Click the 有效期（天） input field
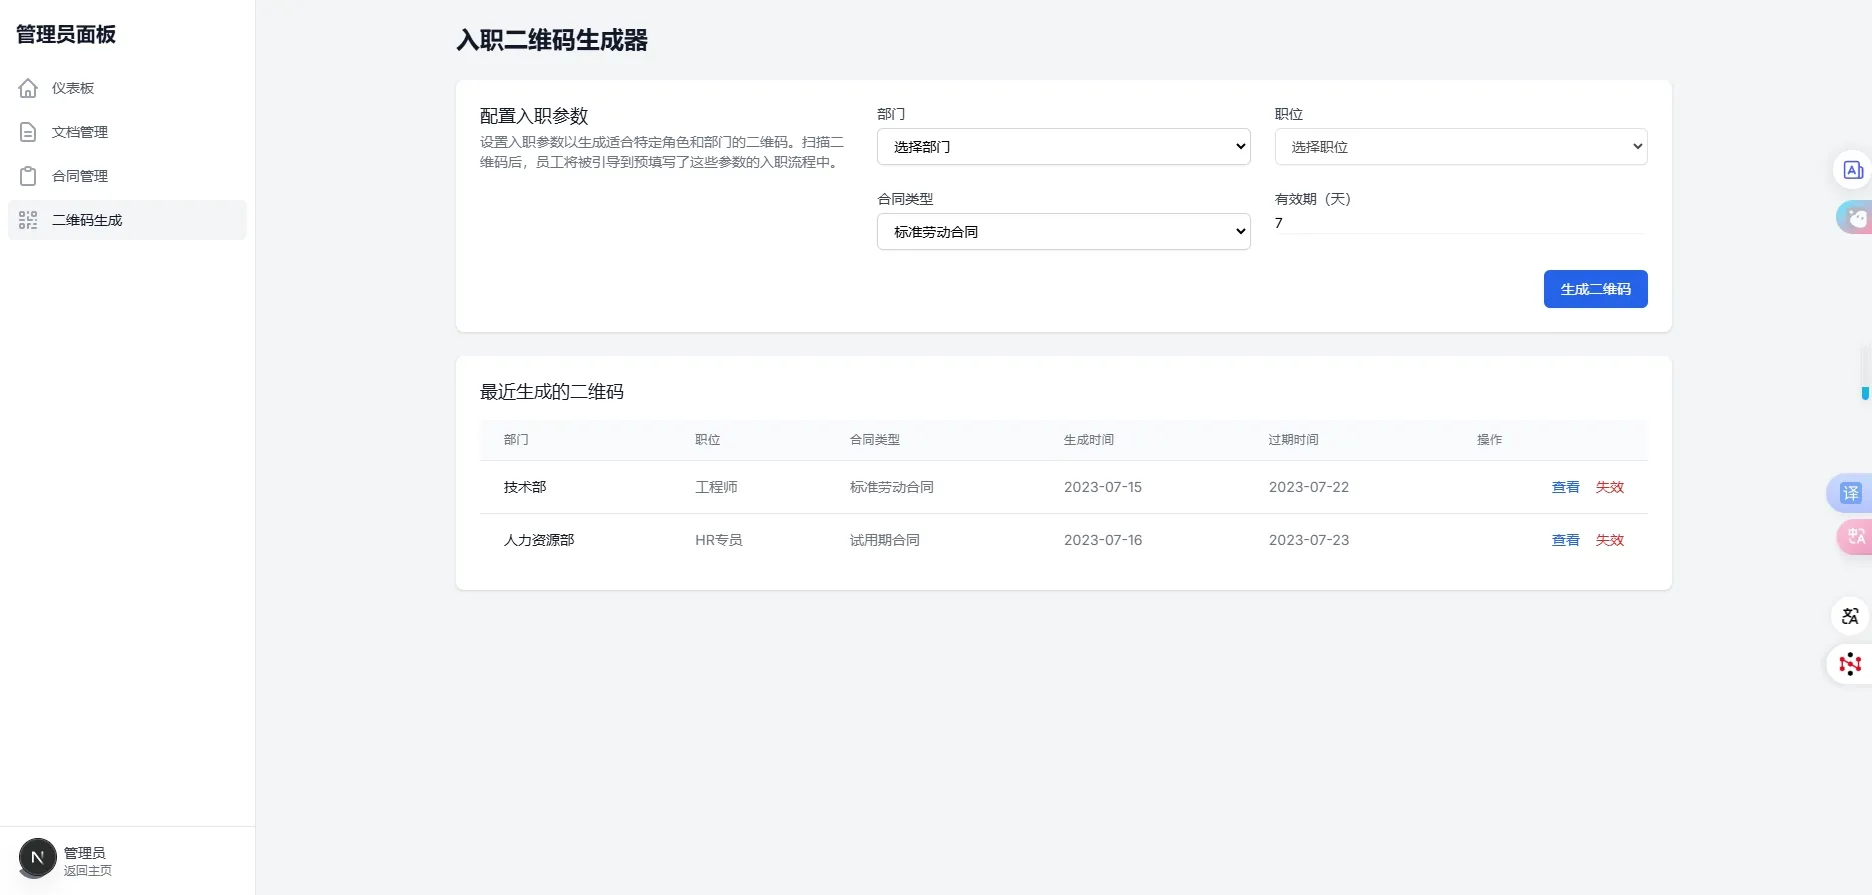1872x895 pixels. [1461, 223]
